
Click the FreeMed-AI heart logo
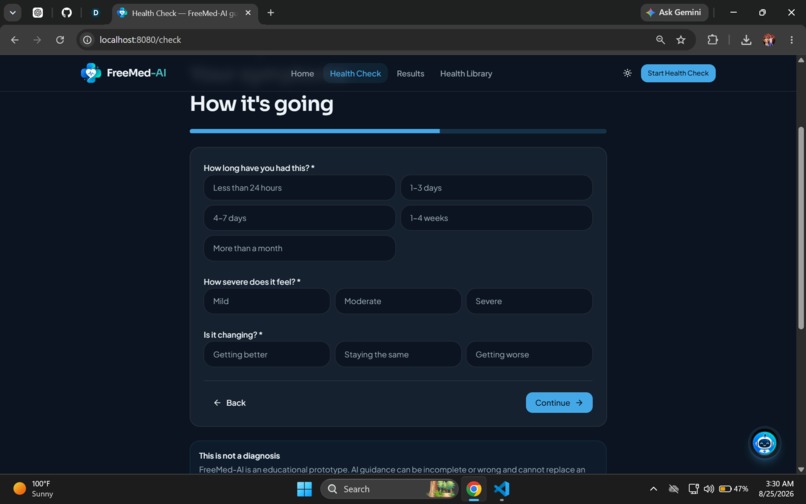coord(91,73)
